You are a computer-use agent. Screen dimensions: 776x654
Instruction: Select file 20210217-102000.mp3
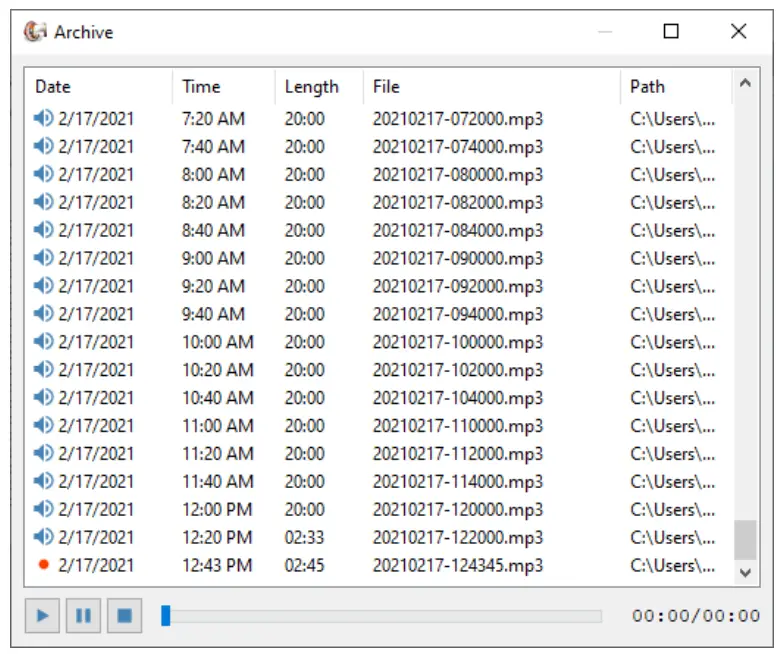point(458,370)
